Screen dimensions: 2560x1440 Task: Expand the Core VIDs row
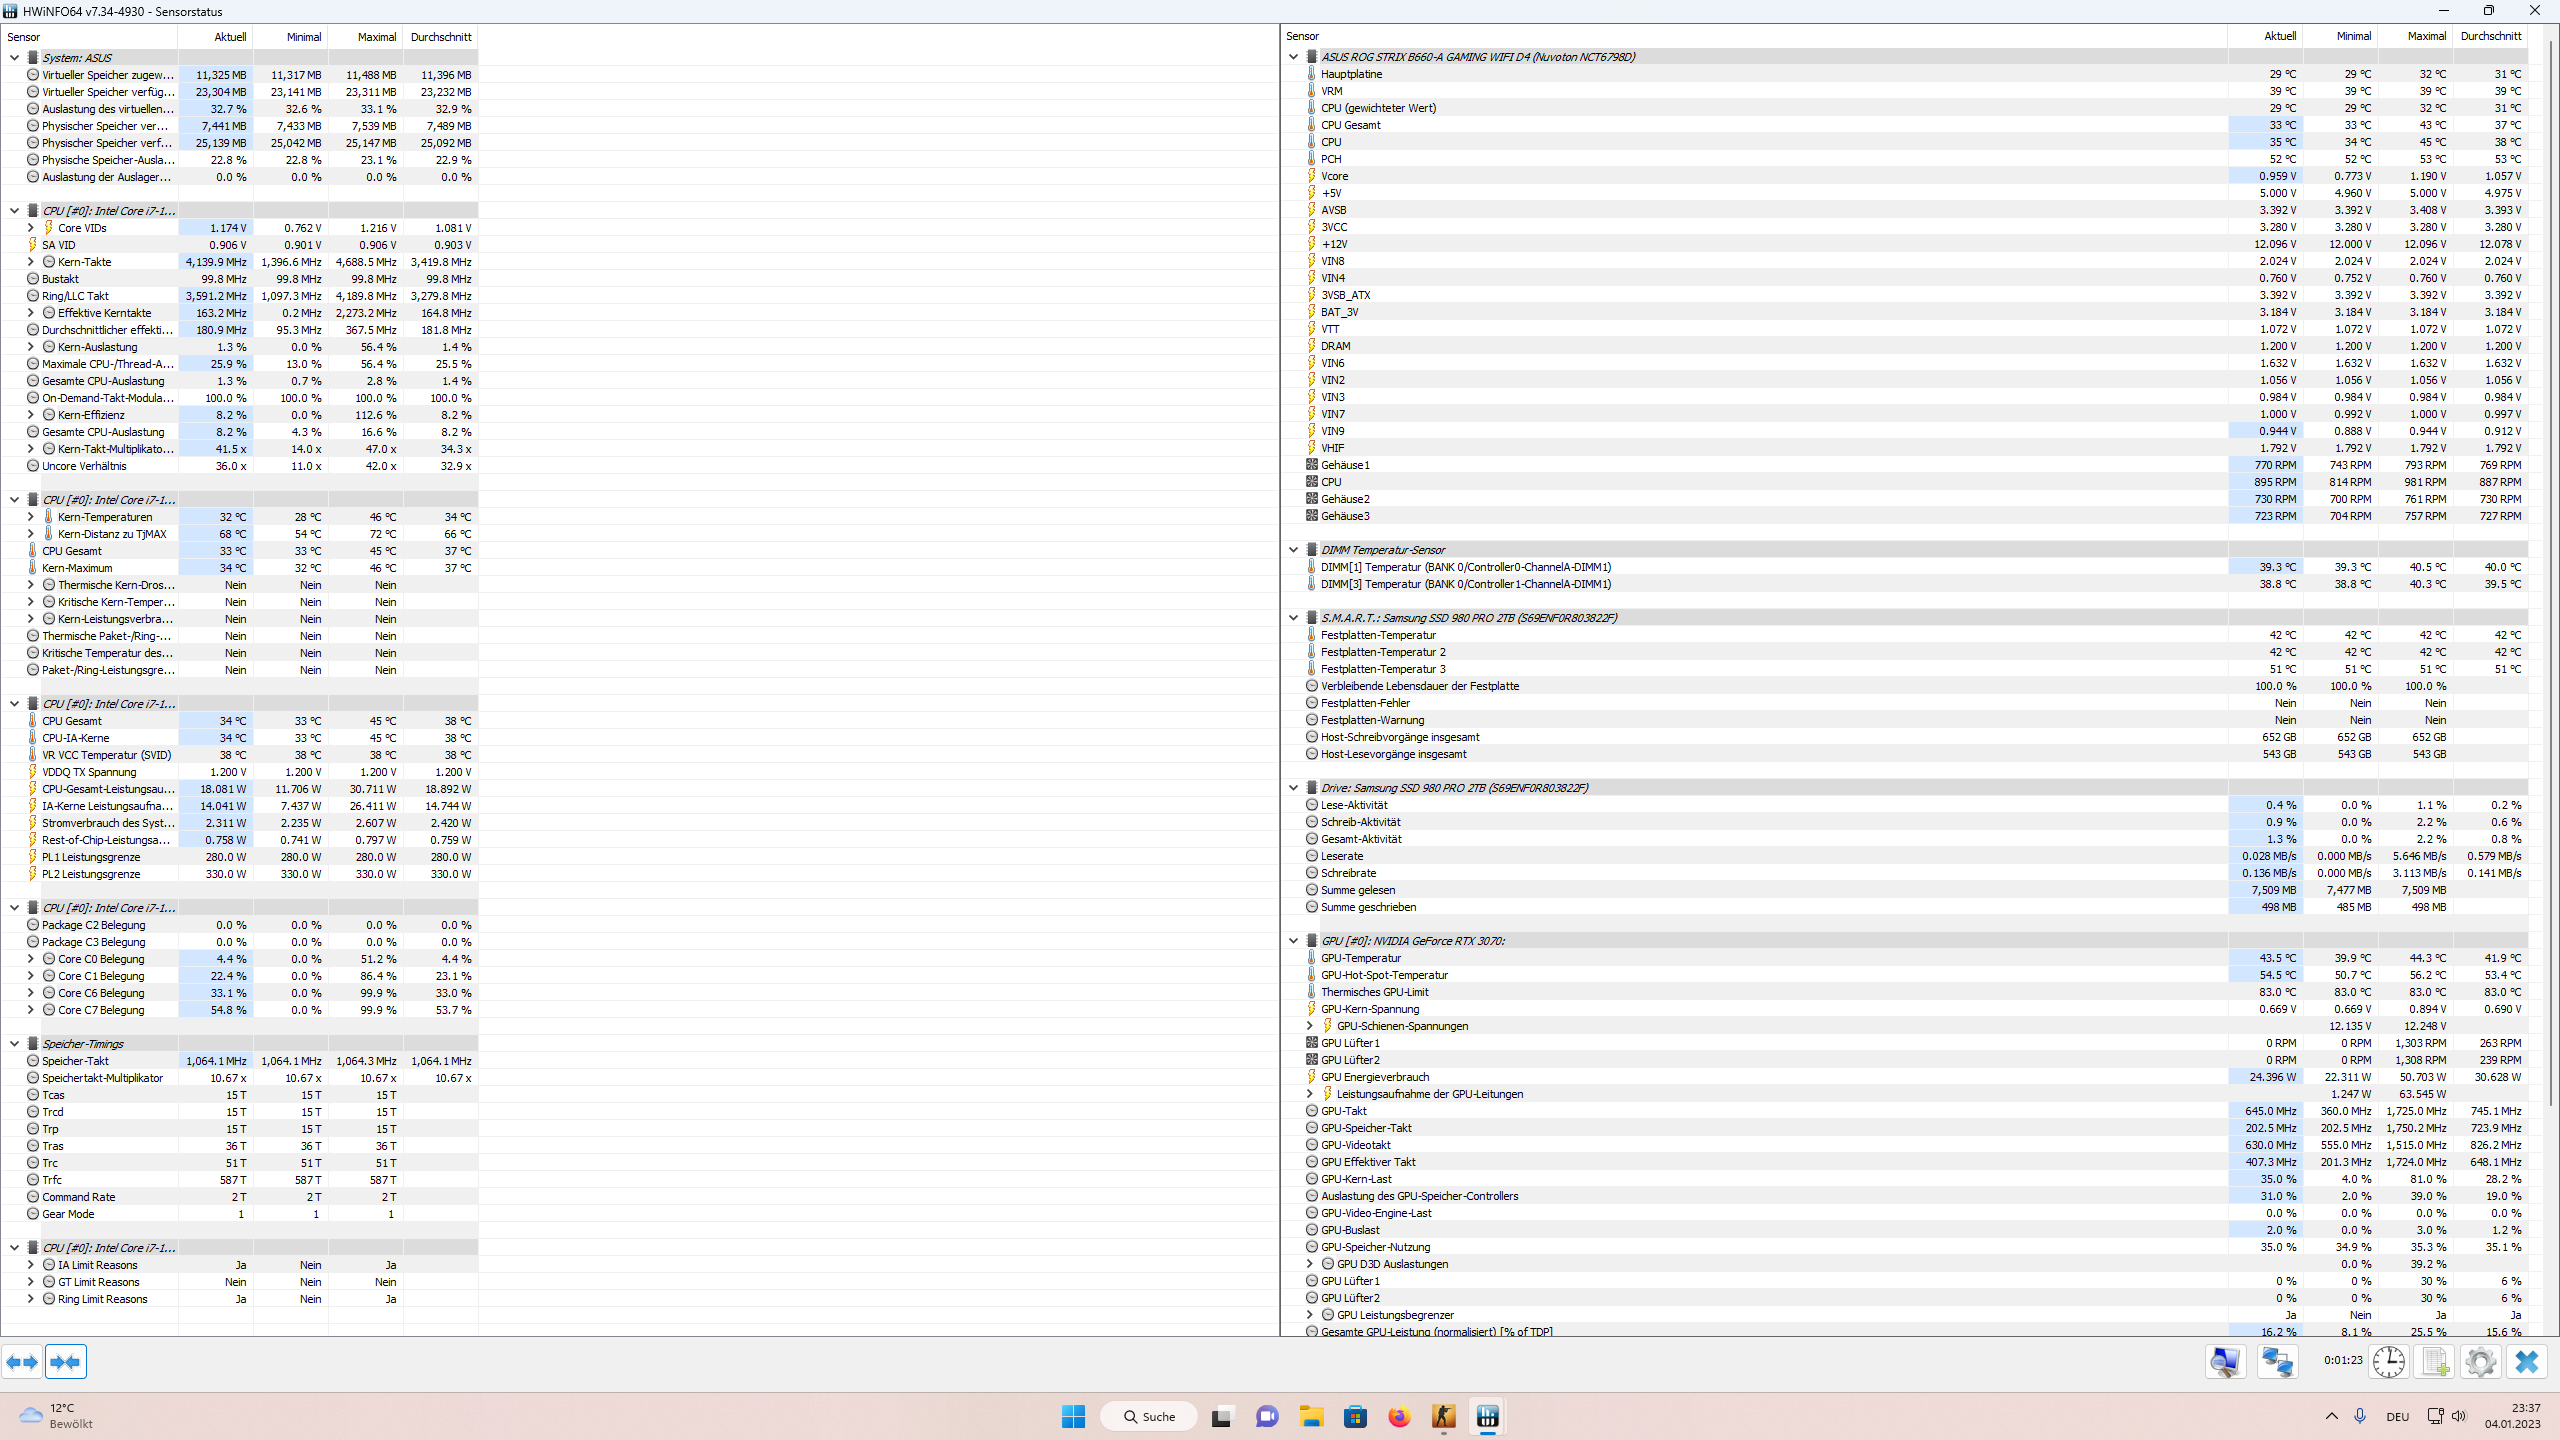(x=30, y=228)
